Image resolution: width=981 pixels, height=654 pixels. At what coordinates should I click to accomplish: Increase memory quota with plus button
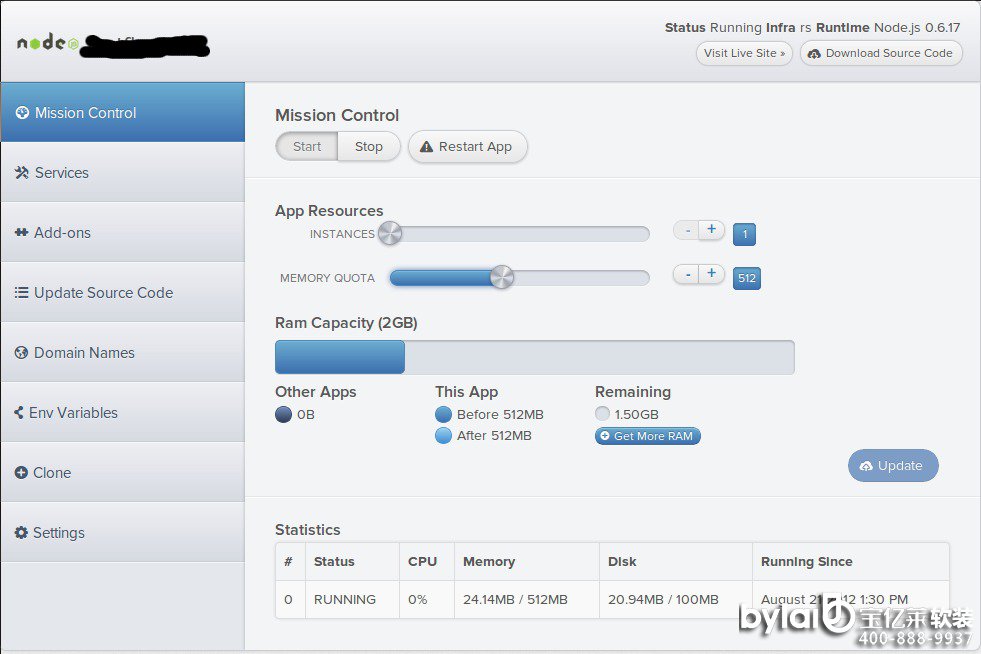[711, 274]
